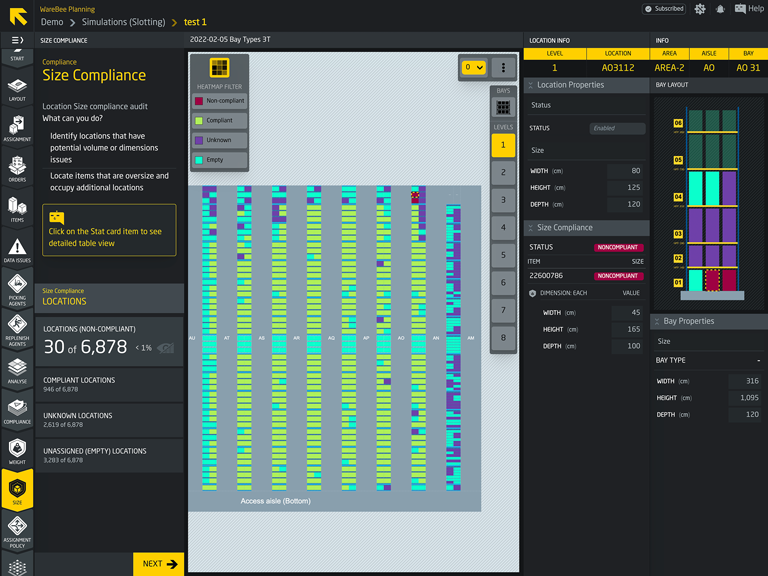This screenshot has width=768, height=576.
Task: Click the Subscribed status badge
Action: click(664, 9)
